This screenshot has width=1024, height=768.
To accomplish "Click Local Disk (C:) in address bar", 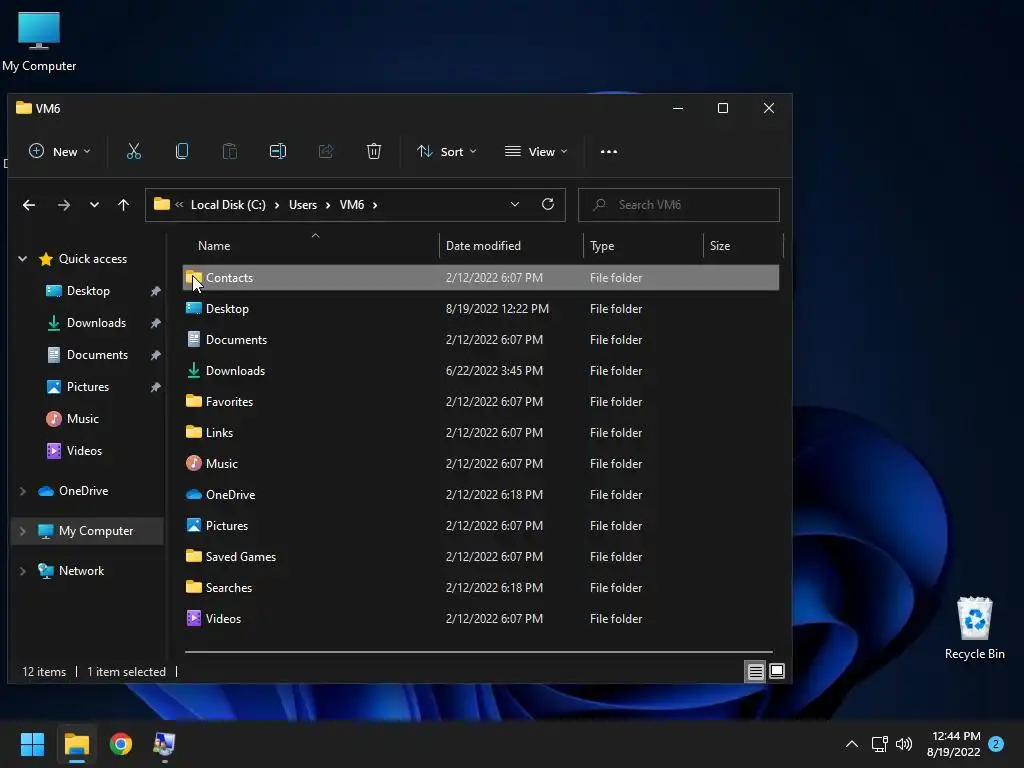I will (x=228, y=205).
